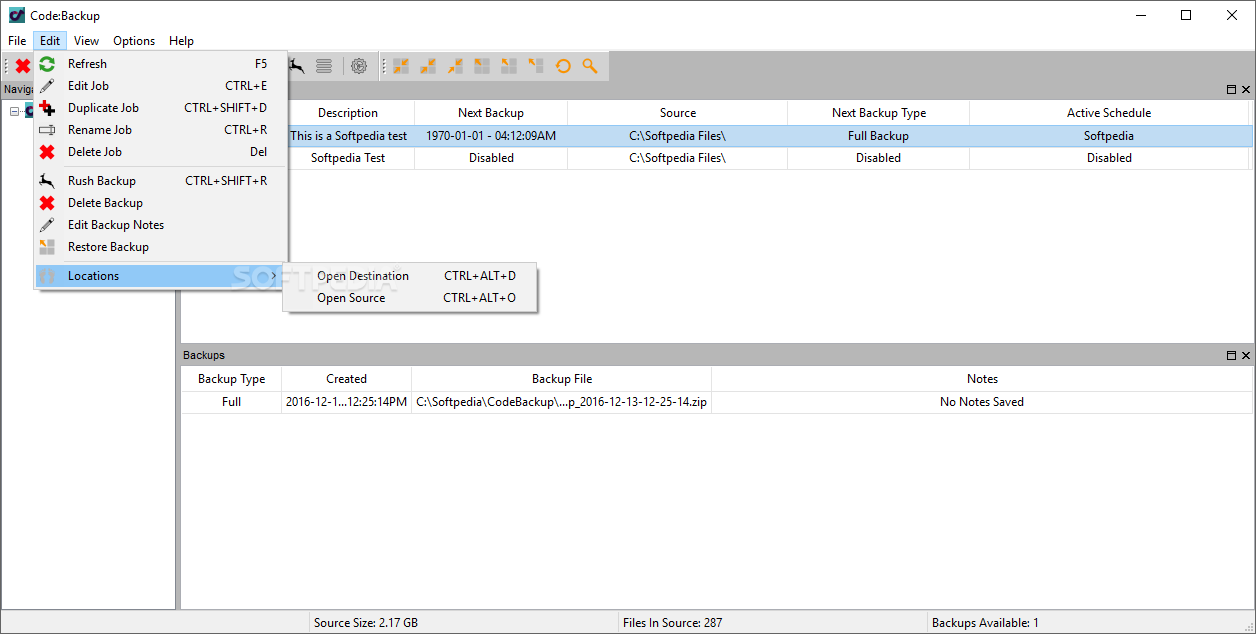Sort backups by Notes column header
This screenshot has width=1256, height=634.
[x=982, y=379]
